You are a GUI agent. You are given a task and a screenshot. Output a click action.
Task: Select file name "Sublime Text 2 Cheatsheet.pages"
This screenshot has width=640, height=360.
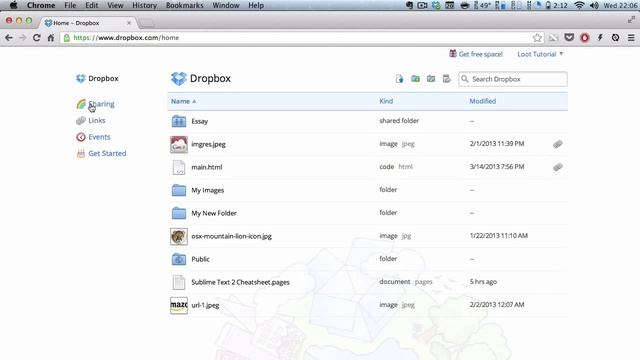[240, 282]
